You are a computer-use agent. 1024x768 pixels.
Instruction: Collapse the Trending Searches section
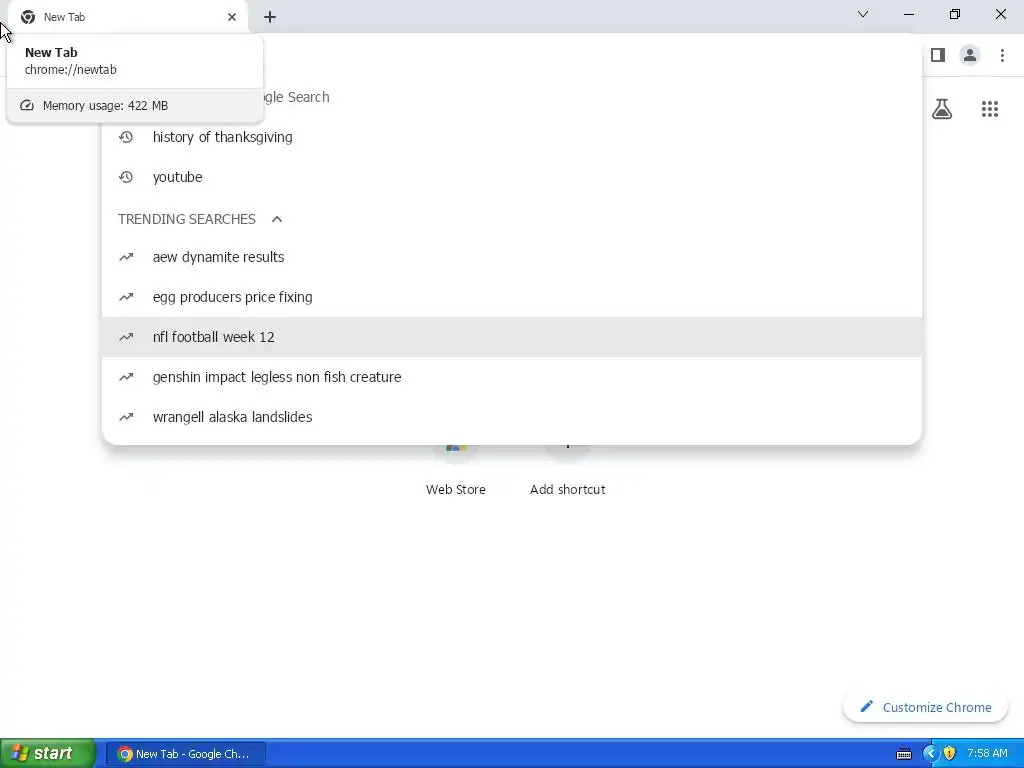click(277, 219)
